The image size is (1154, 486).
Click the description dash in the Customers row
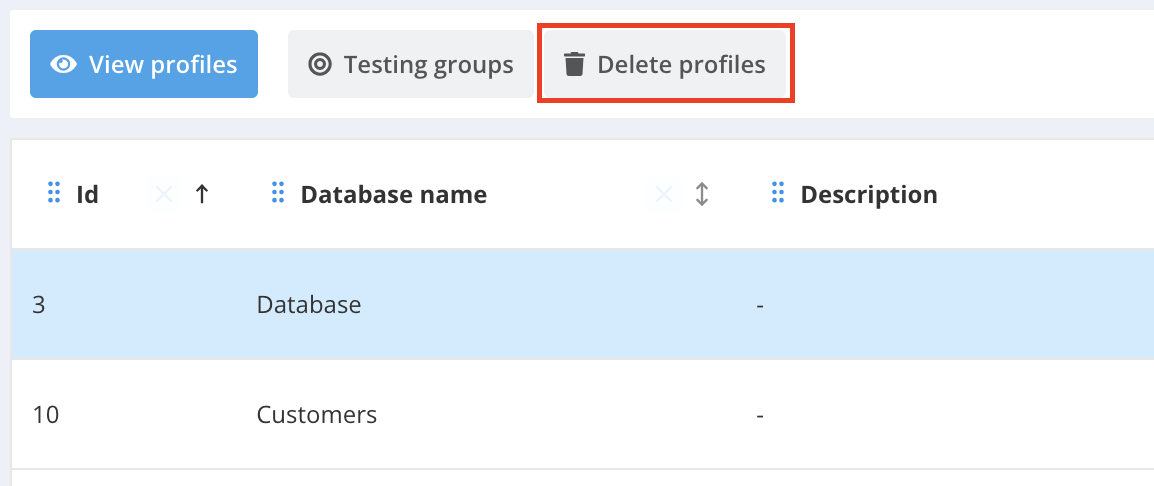(760, 415)
